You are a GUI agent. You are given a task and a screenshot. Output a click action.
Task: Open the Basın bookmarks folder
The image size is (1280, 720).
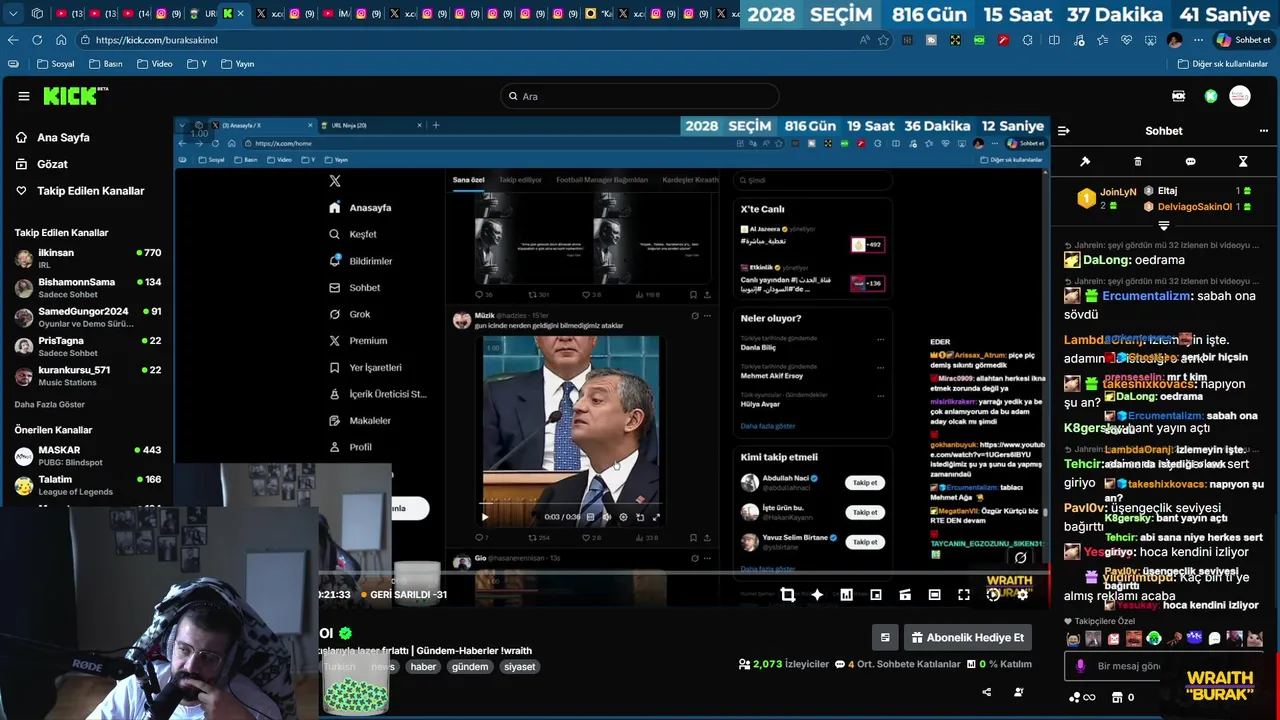click(106, 64)
